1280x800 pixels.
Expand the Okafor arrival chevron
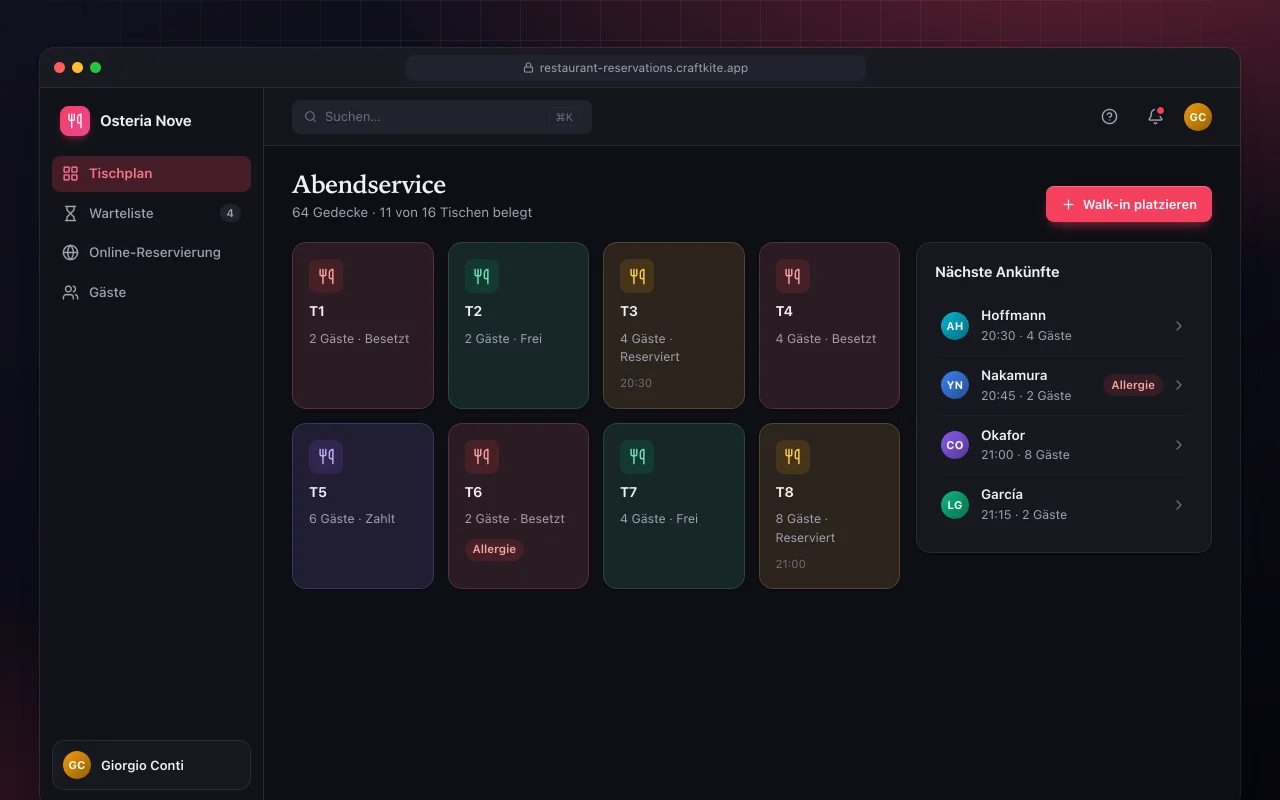pyautogui.click(x=1179, y=445)
